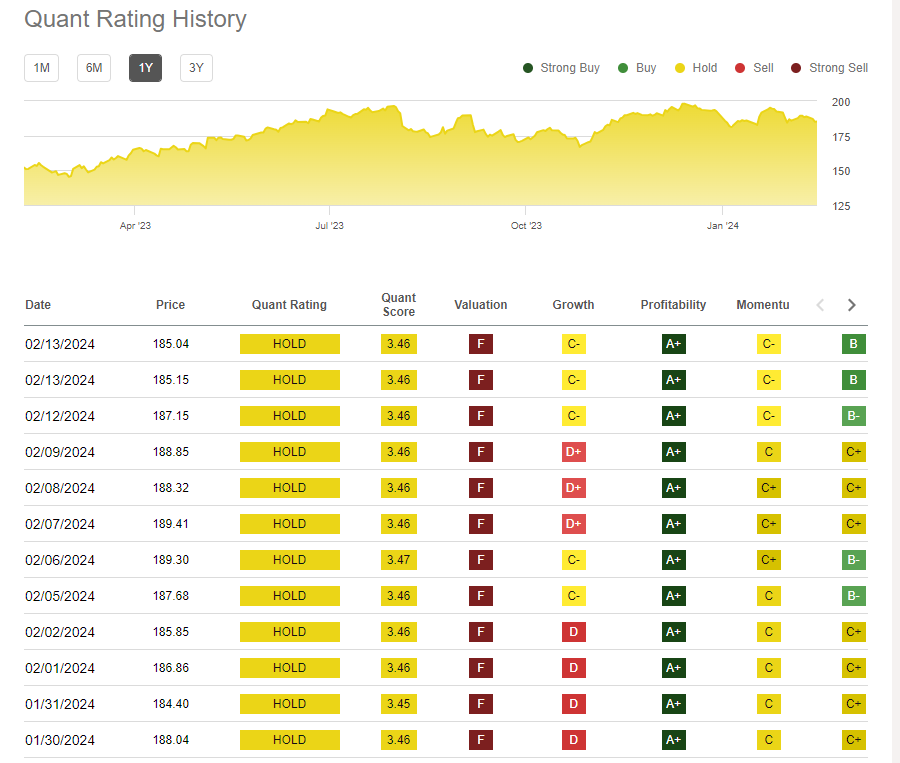Click the Strong Sell legend dot
The width and height of the screenshot is (900, 763).
tap(796, 68)
